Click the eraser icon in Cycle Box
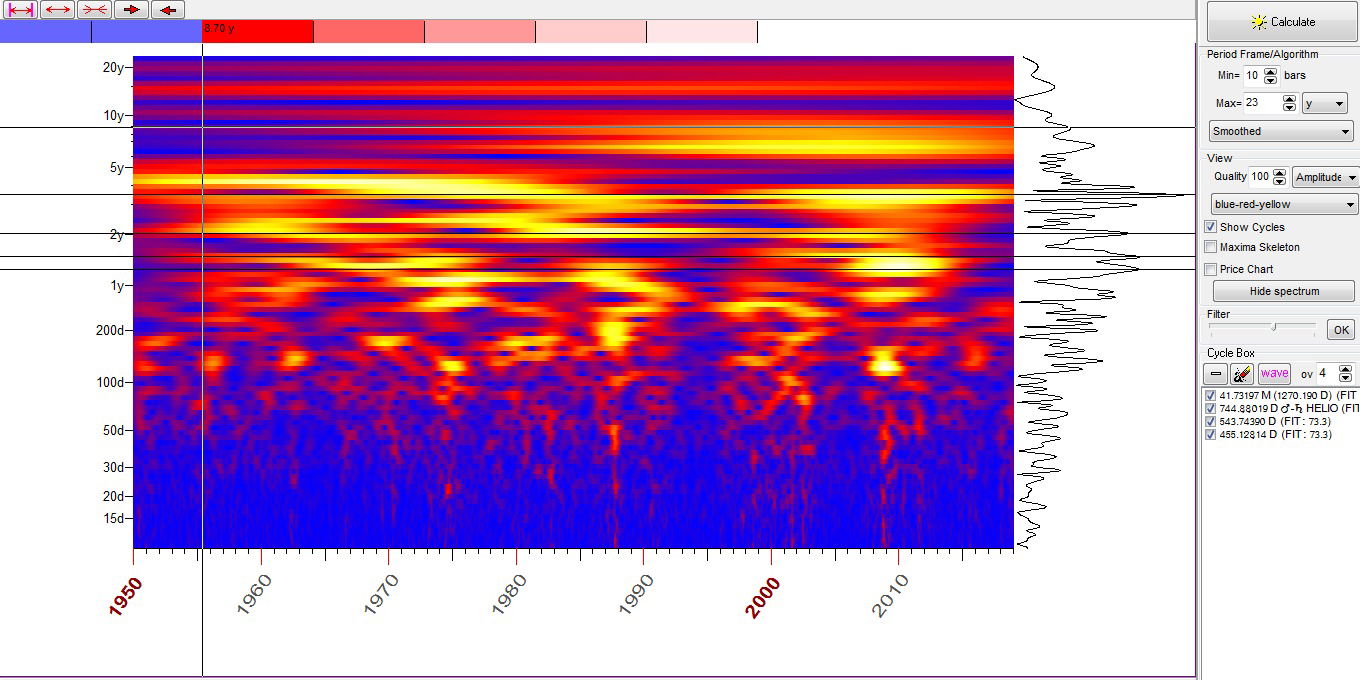This screenshot has height=680, width=1360. click(x=1242, y=374)
